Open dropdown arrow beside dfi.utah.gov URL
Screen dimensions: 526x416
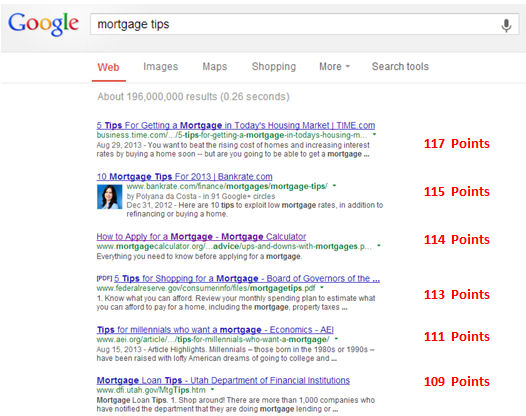[212, 389]
